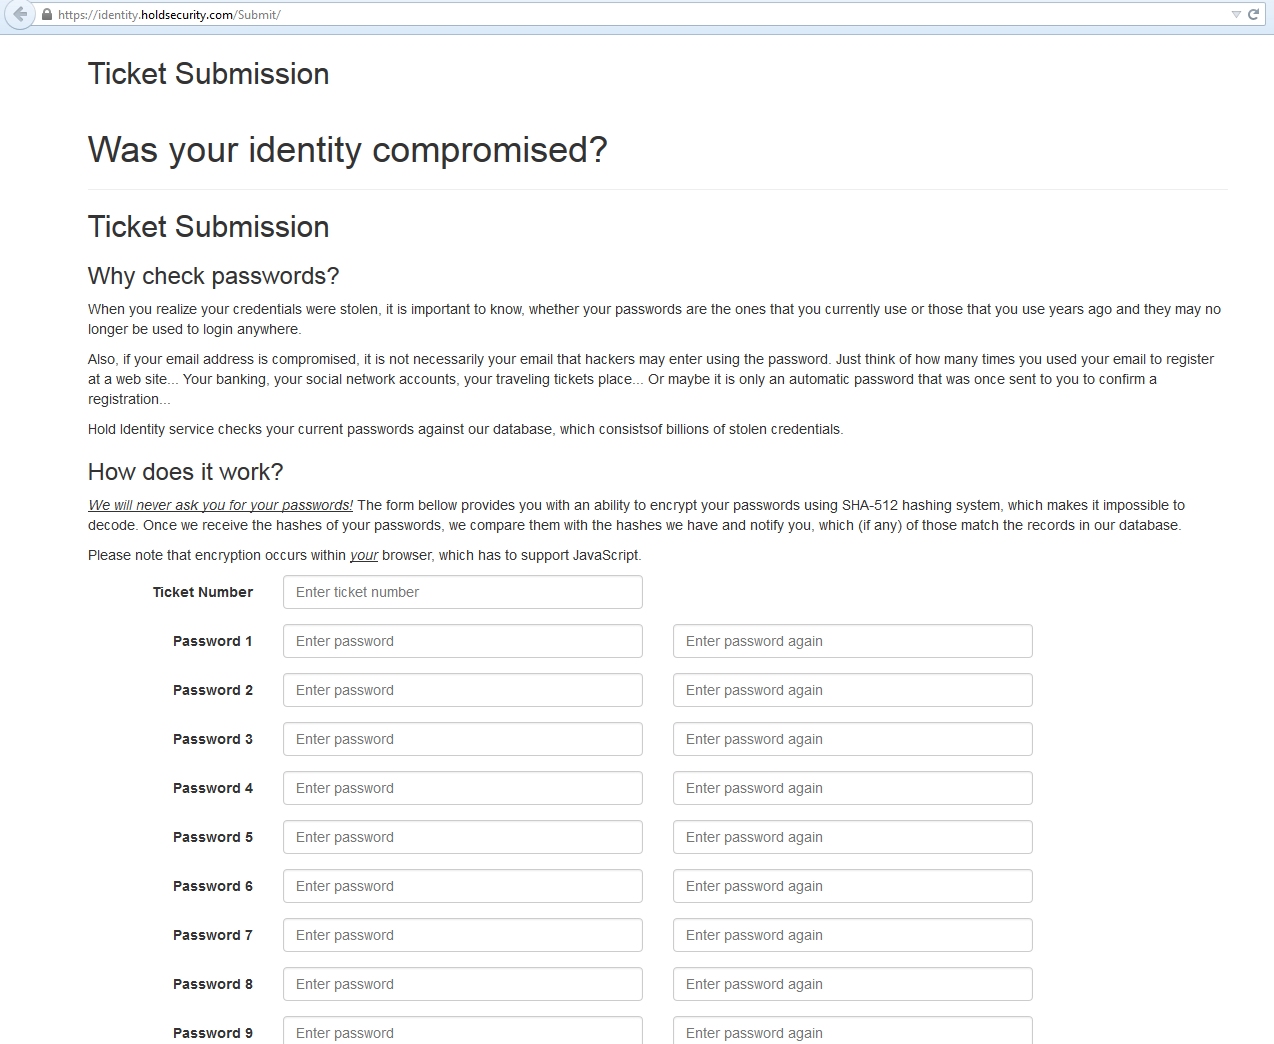Select the Password 6 entry field
Image resolution: width=1274 pixels, height=1044 pixels.
tap(462, 886)
